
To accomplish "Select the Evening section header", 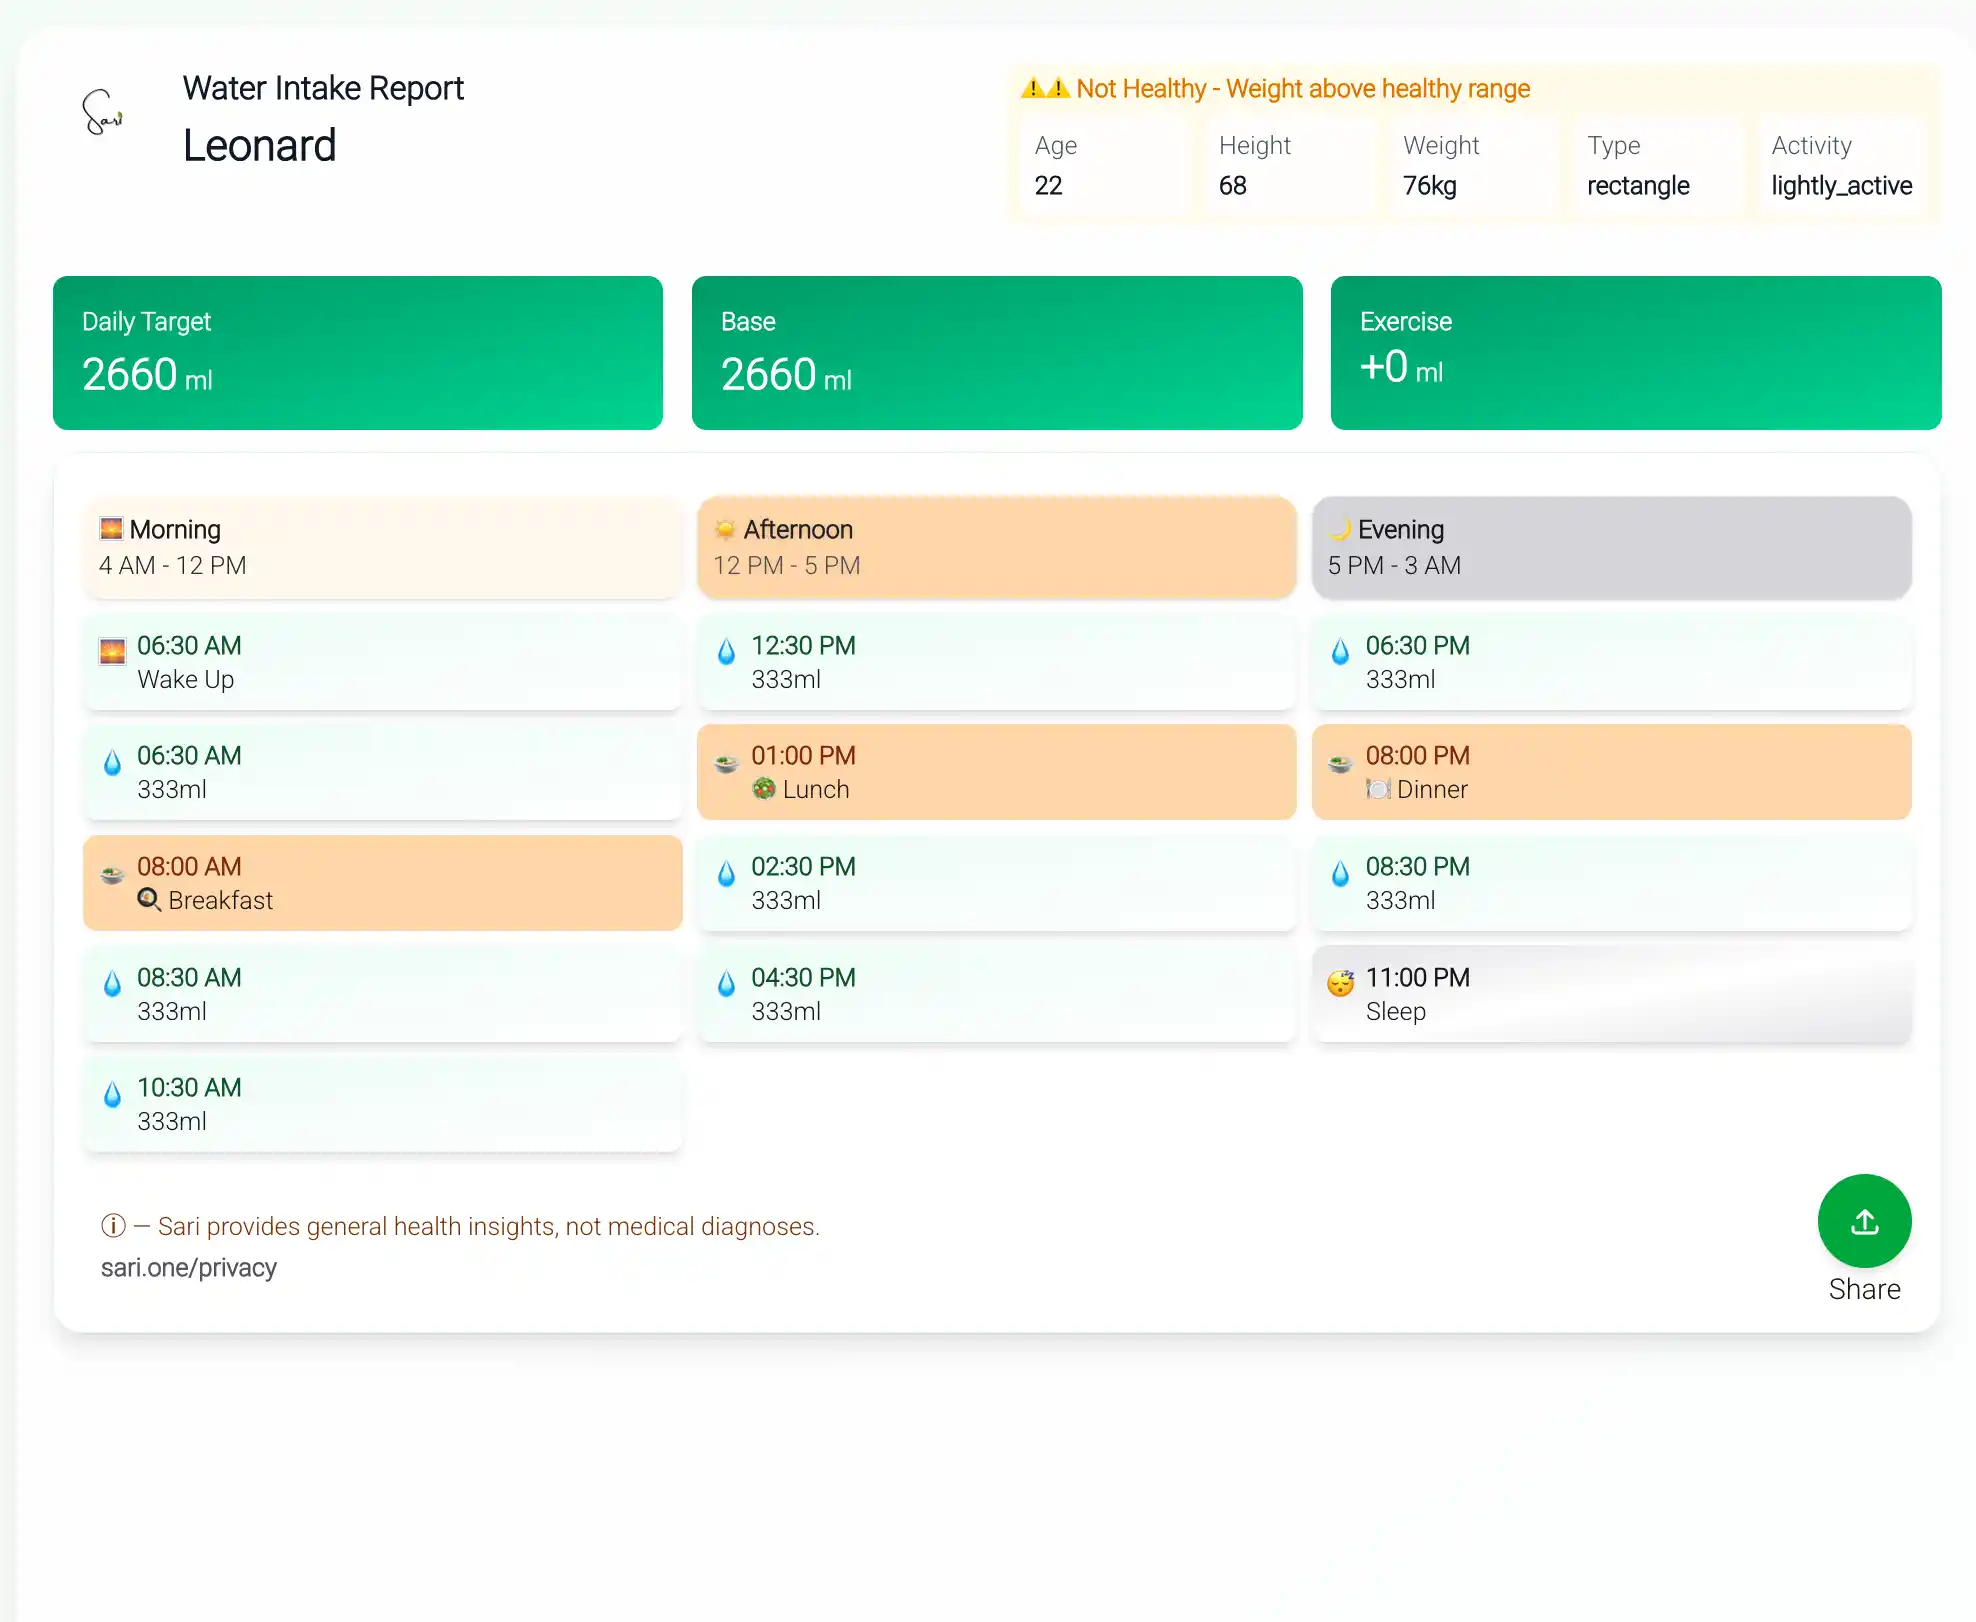I will click(x=1610, y=548).
